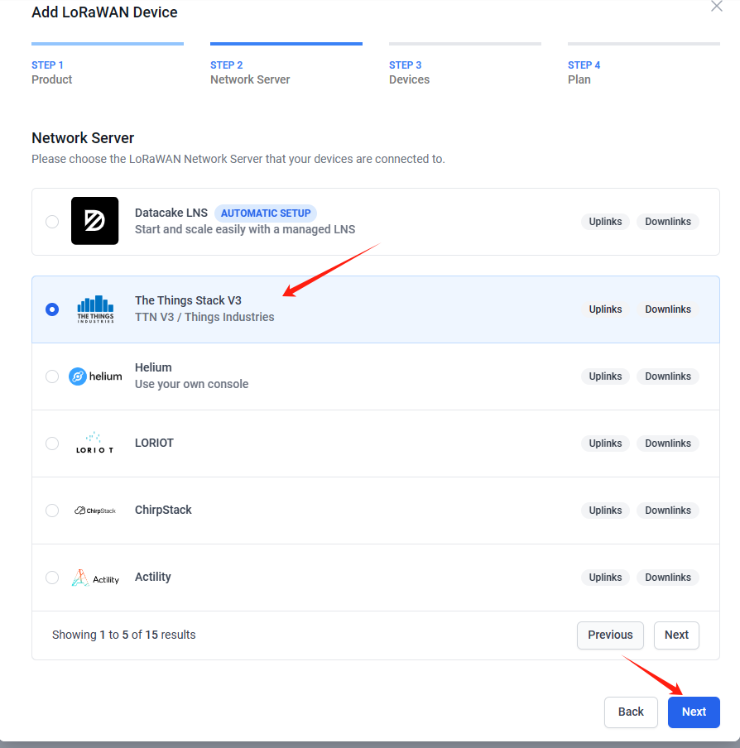Screen dimensions: 740x748
Task: Click the Datacake LNS logo icon
Action: click(x=94, y=221)
